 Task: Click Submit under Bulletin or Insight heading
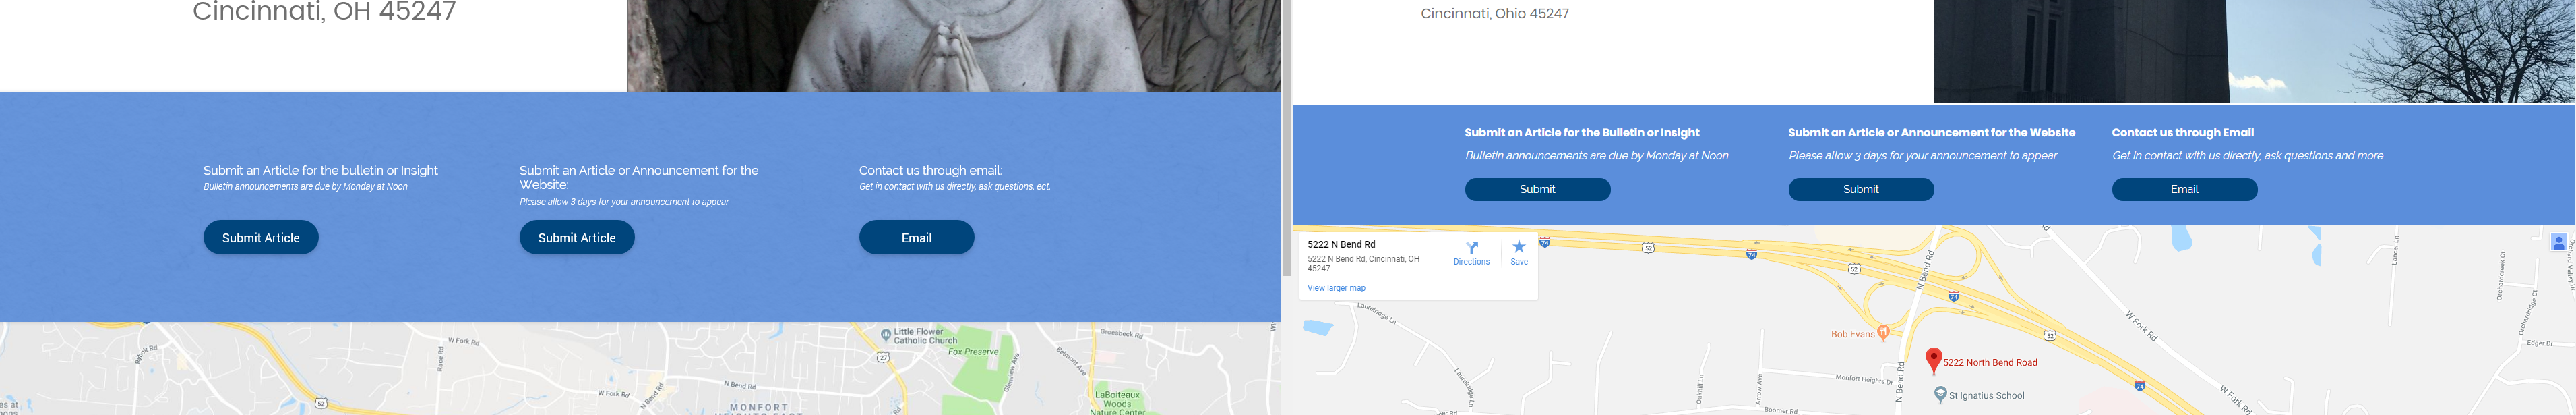click(1537, 189)
